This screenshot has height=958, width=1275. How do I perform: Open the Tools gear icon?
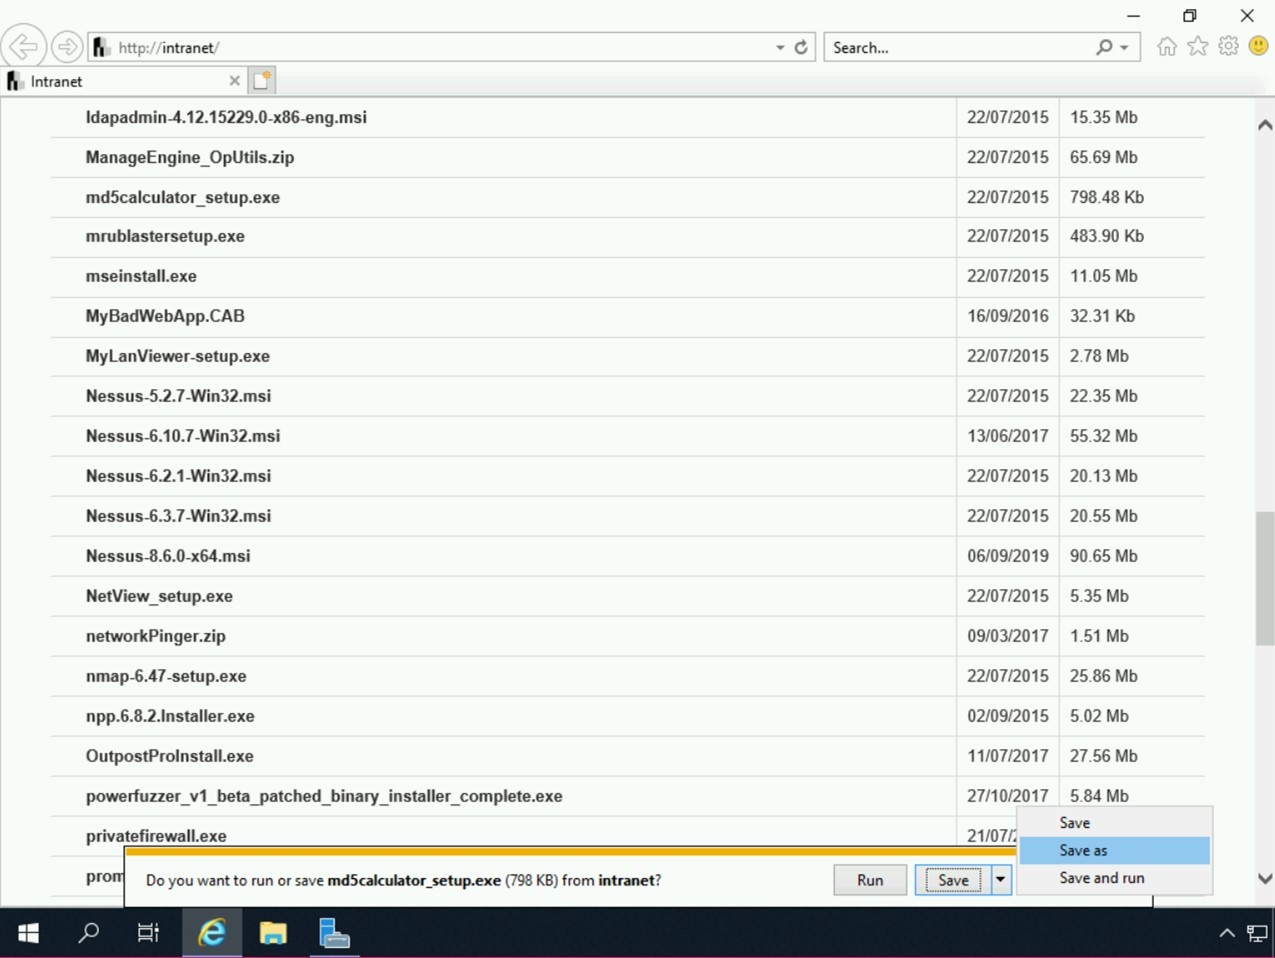[1228, 47]
